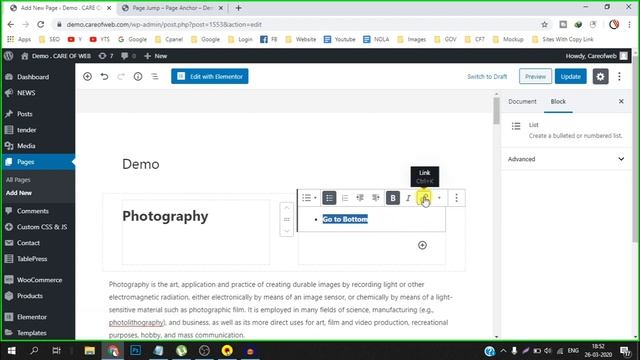Image resolution: width=640 pixels, height=360 pixels.
Task: Click Add New submenu link
Action: coord(19,193)
